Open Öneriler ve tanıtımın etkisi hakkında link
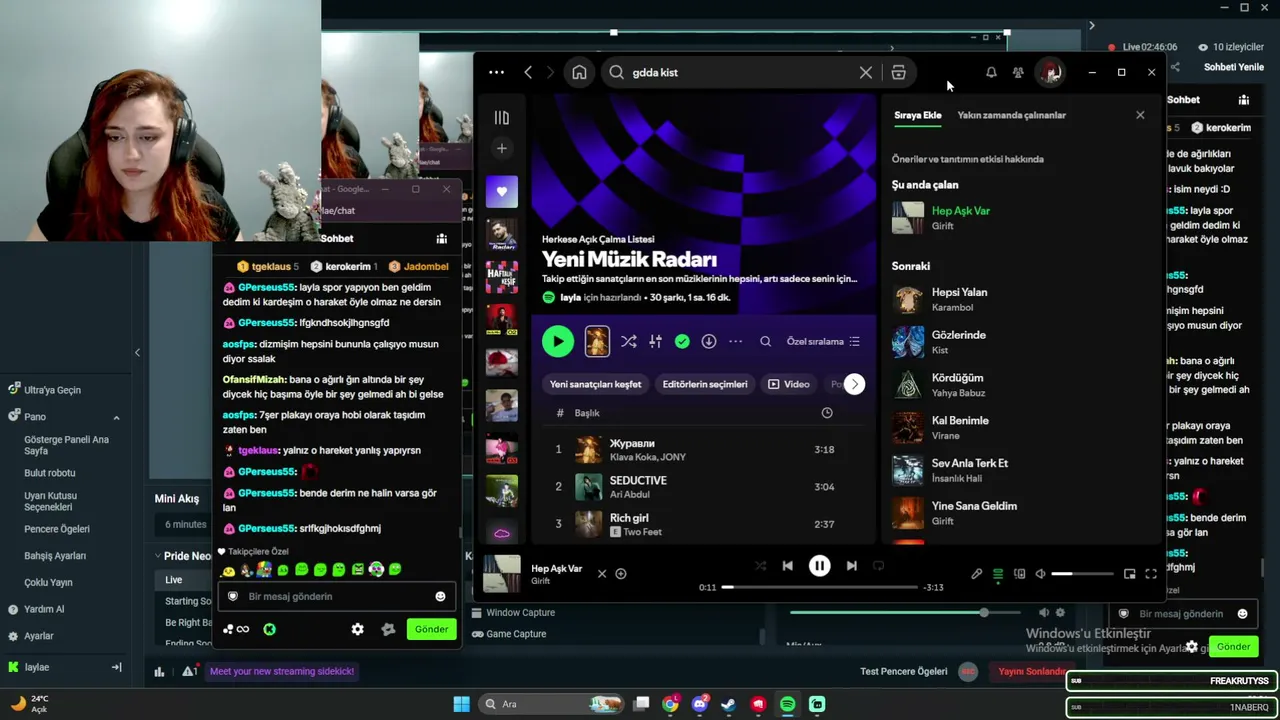Screen dimensions: 1280x720 (x=967, y=159)
